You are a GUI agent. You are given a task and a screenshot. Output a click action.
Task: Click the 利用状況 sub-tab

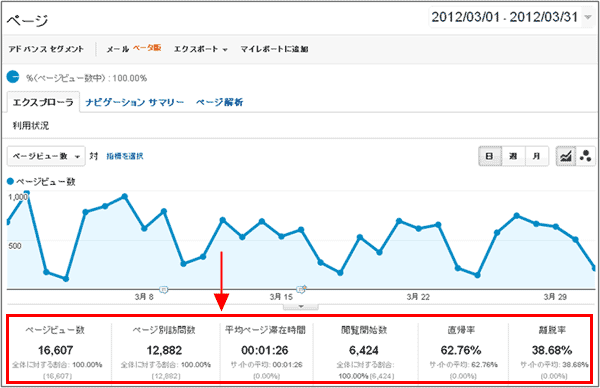[x=31, y=126]
